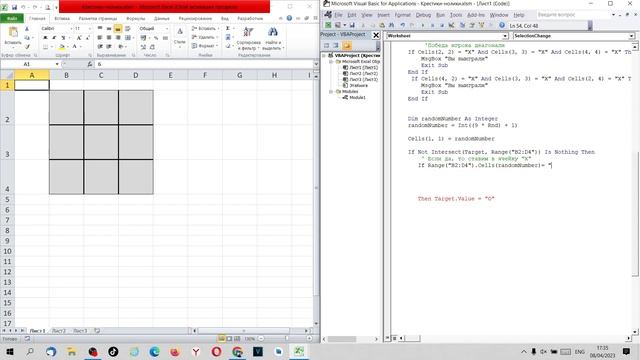640x360 pixels.
Task: Open the font size dropdown
Action: coord(89,29)
